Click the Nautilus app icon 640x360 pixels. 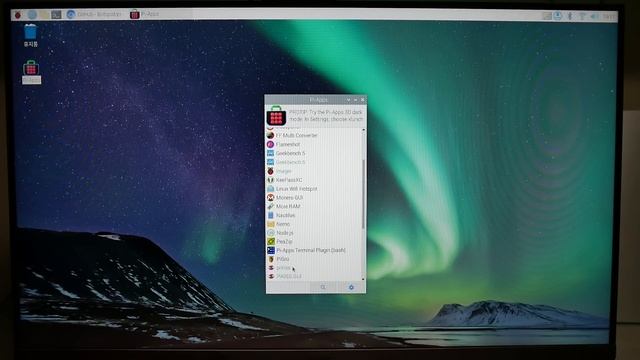pos(270,215)
